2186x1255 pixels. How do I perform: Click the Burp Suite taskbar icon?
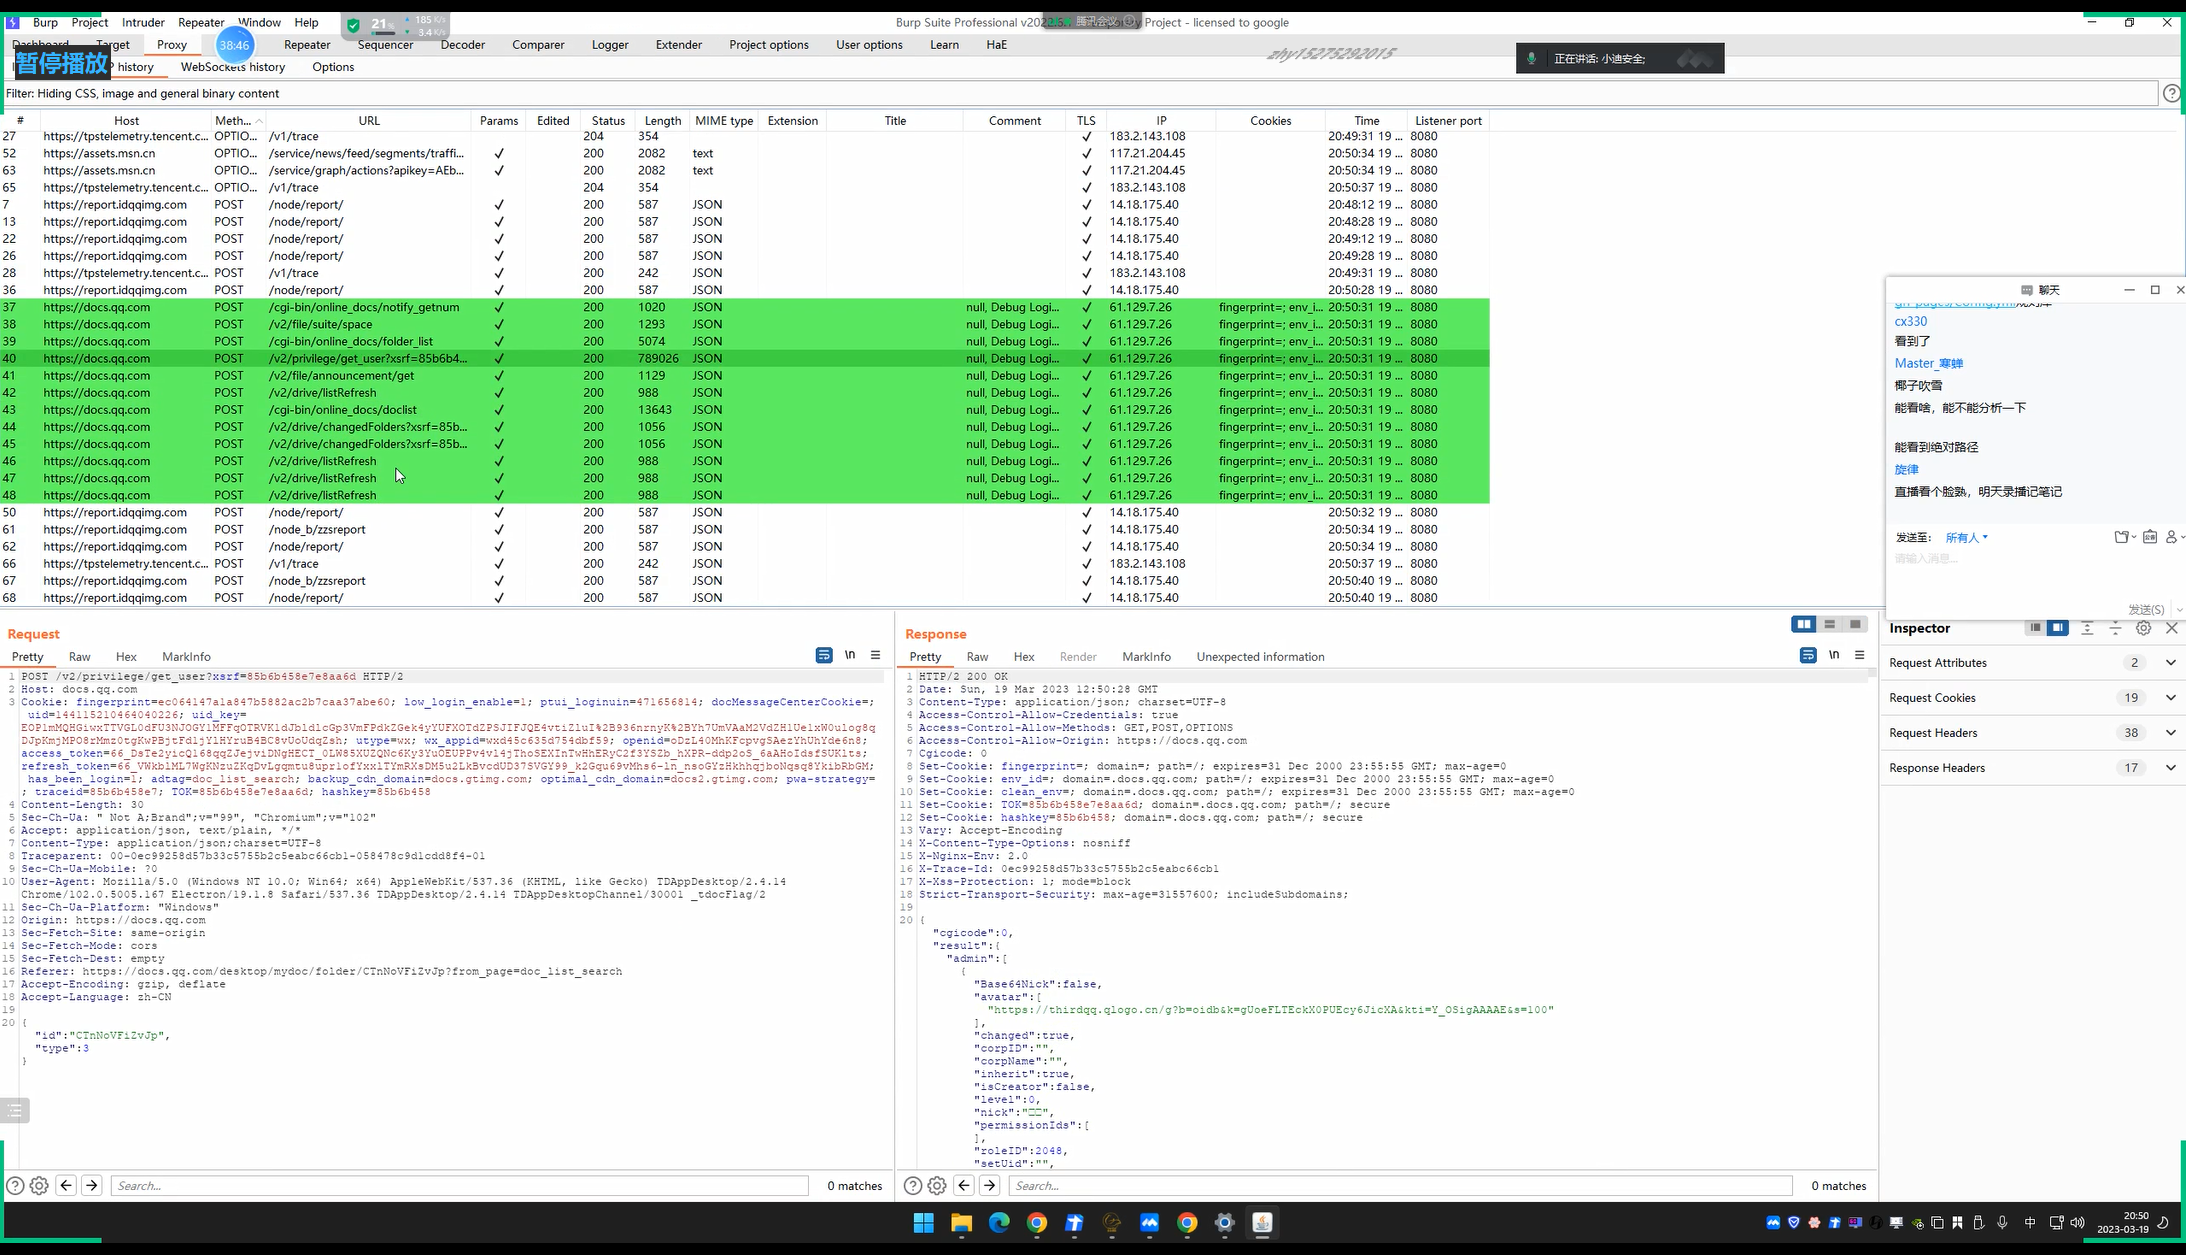(x=1262, y=1222)
